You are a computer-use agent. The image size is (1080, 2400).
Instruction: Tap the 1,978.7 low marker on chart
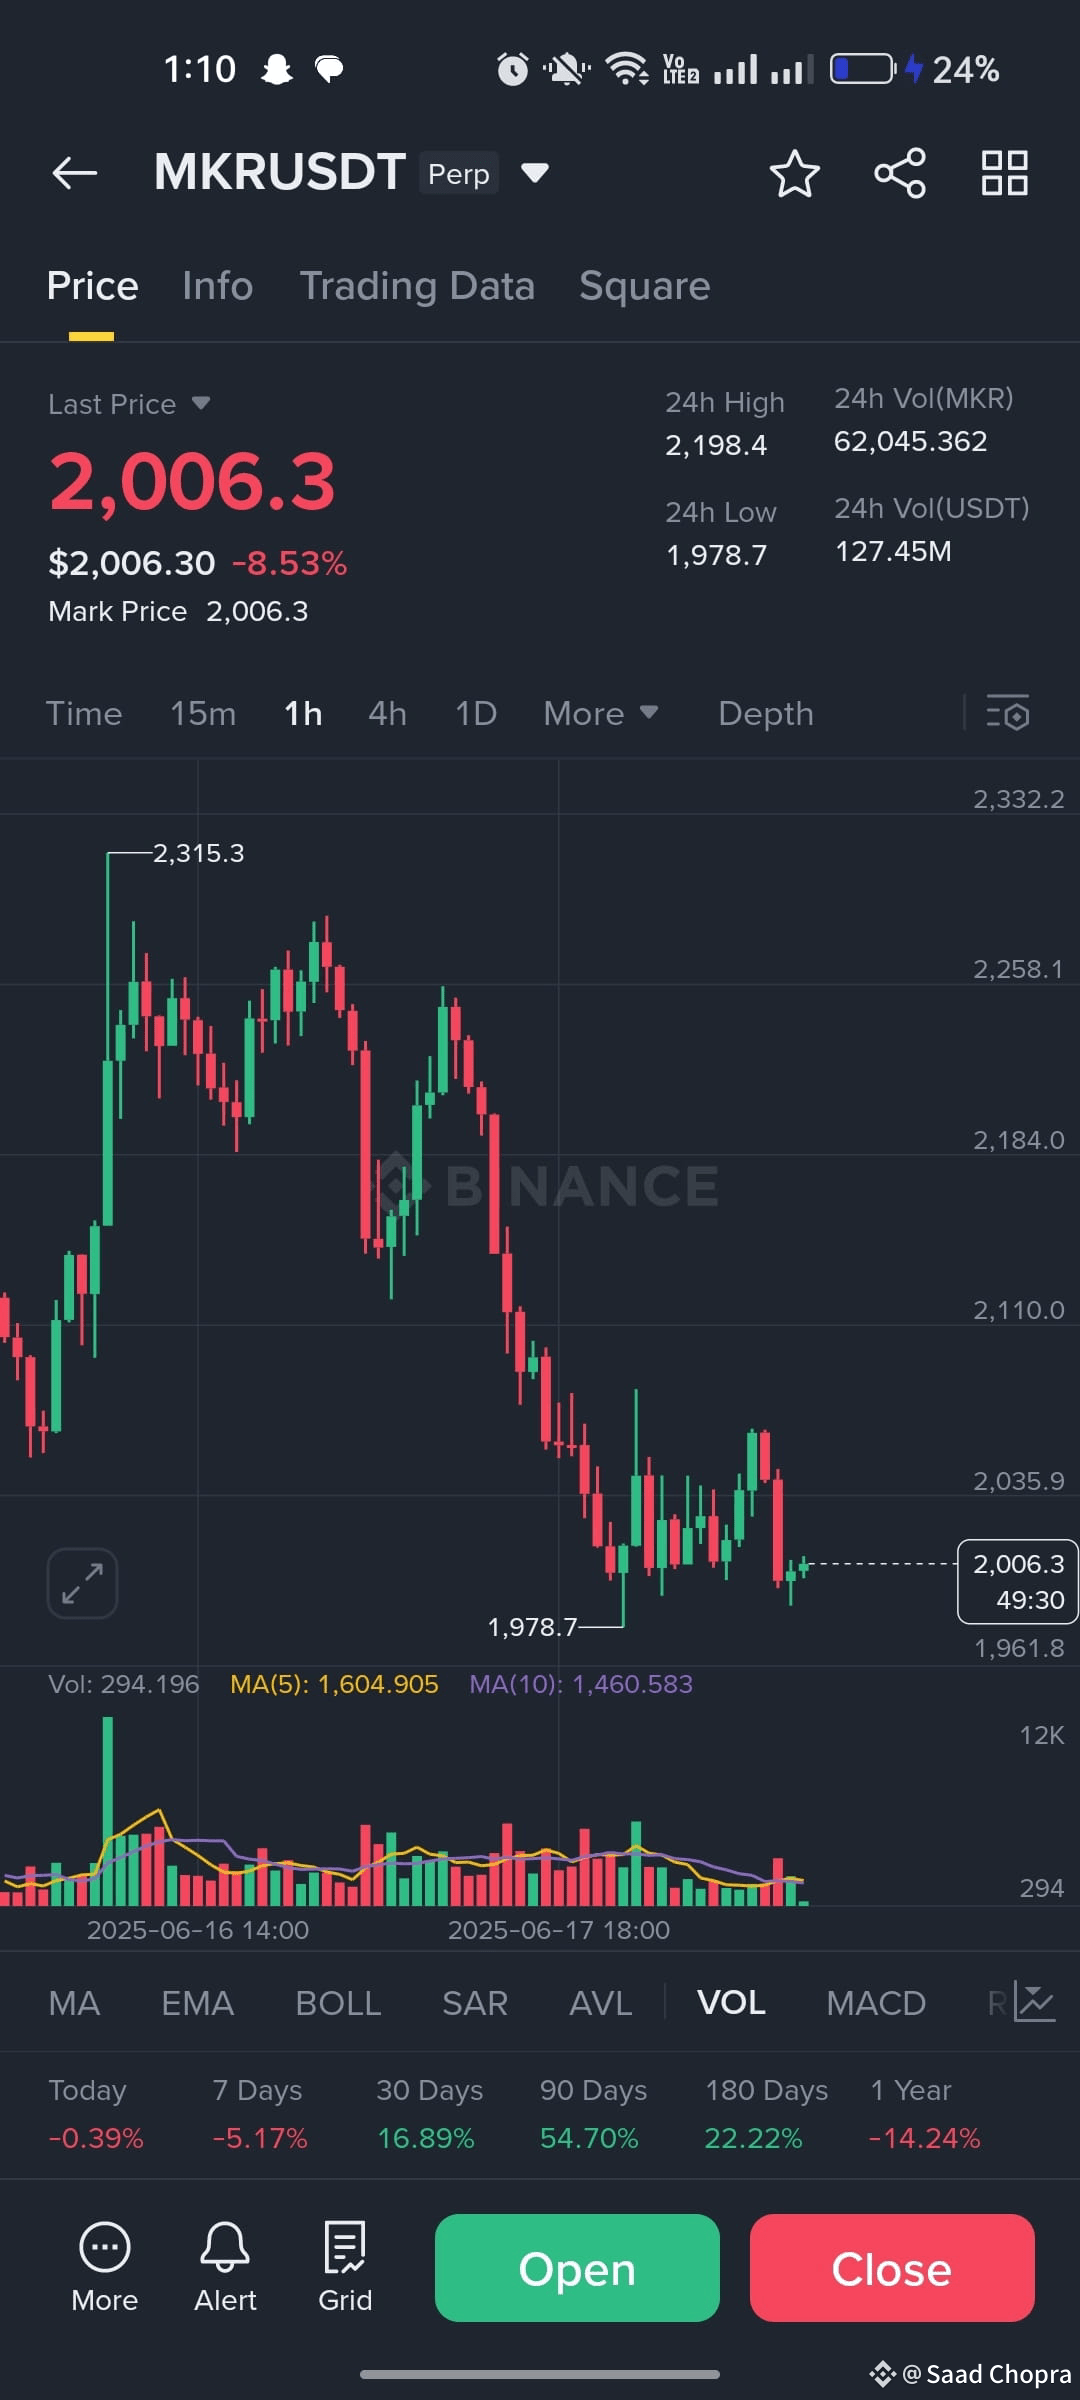pos(532,1627)
